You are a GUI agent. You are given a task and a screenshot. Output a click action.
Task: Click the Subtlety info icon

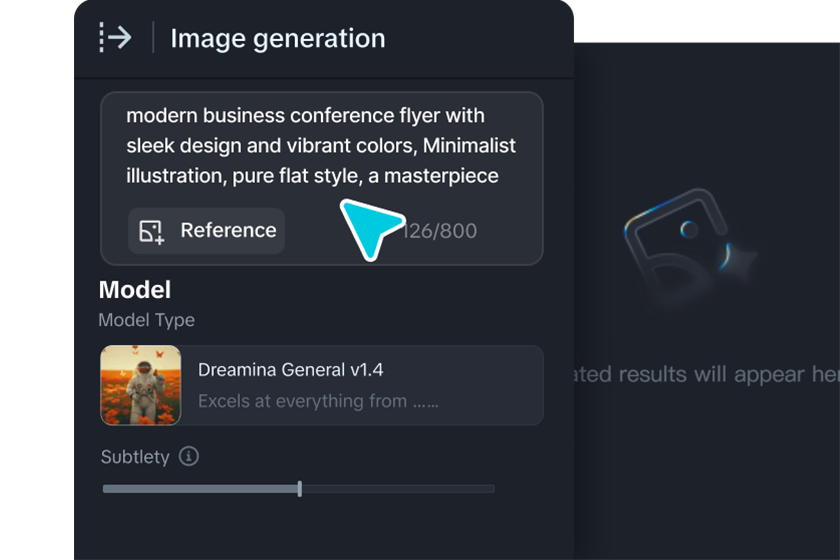(x=189, y=456)
